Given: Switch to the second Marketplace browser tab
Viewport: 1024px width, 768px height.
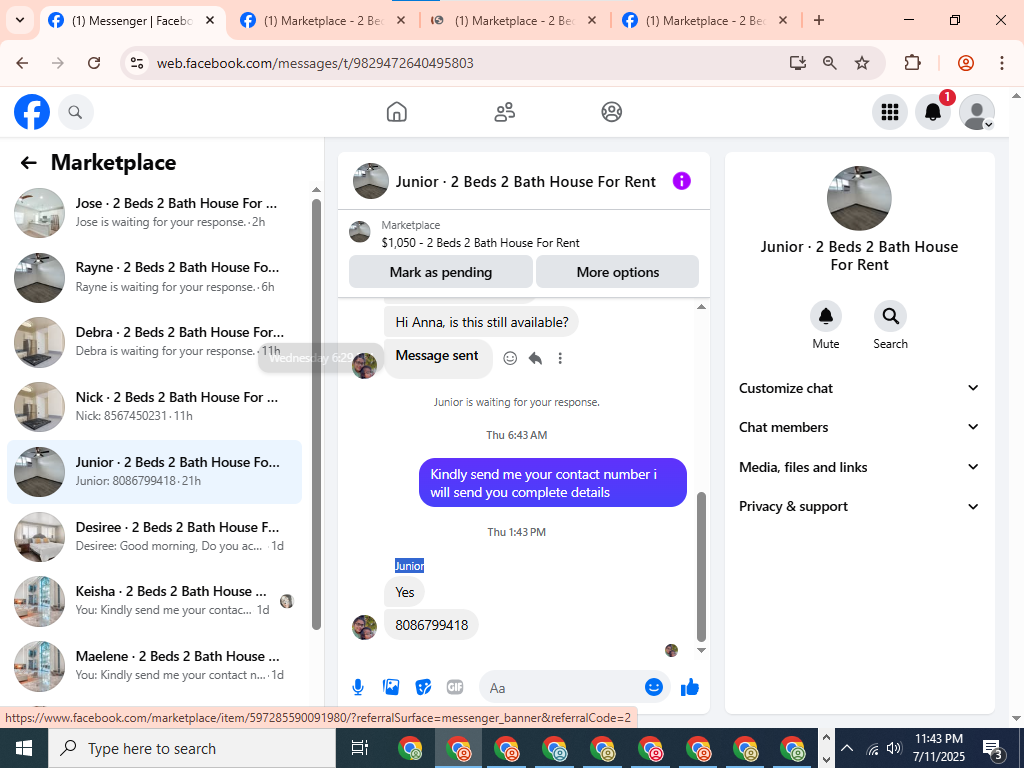Looking at the screenshot, I should [323, 21].
